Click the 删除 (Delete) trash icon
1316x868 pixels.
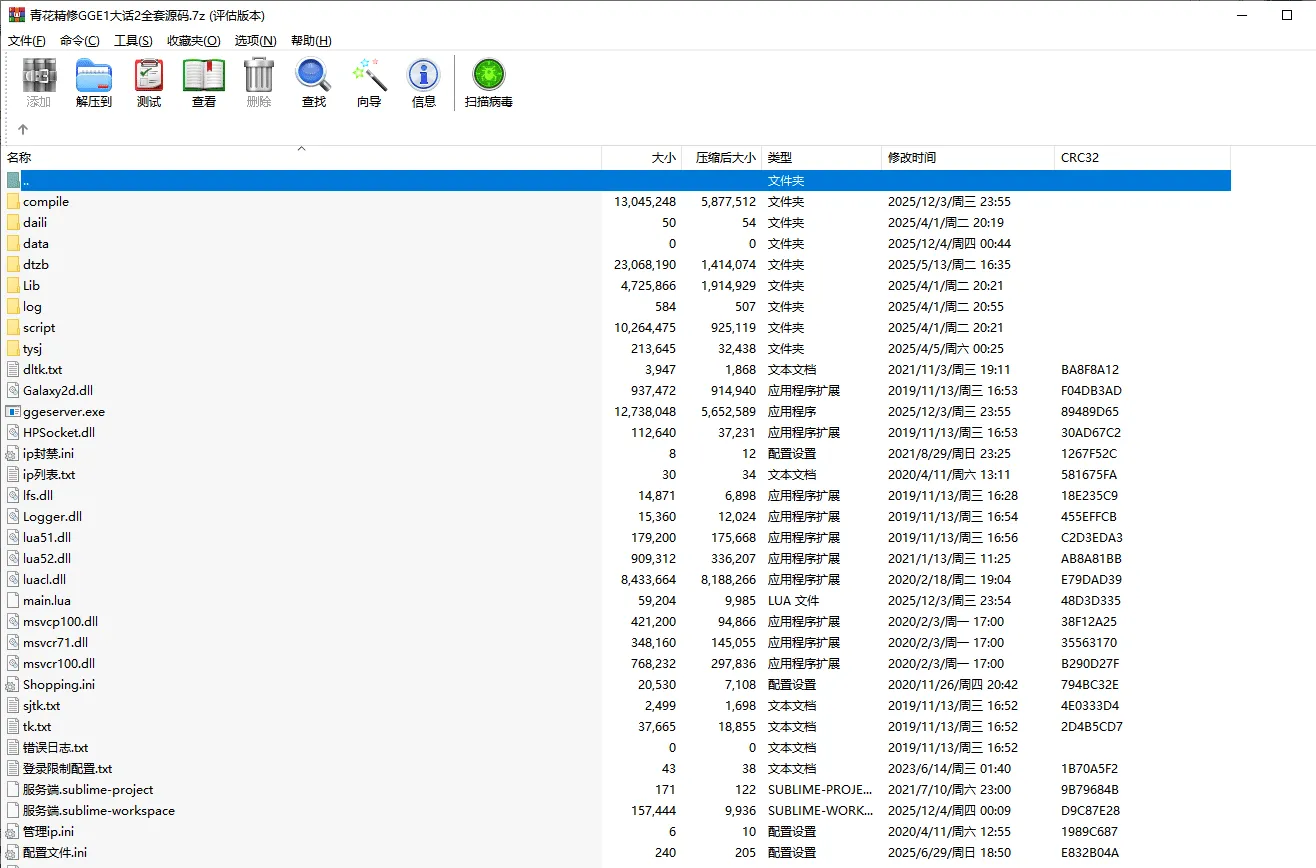coord(259,75)
